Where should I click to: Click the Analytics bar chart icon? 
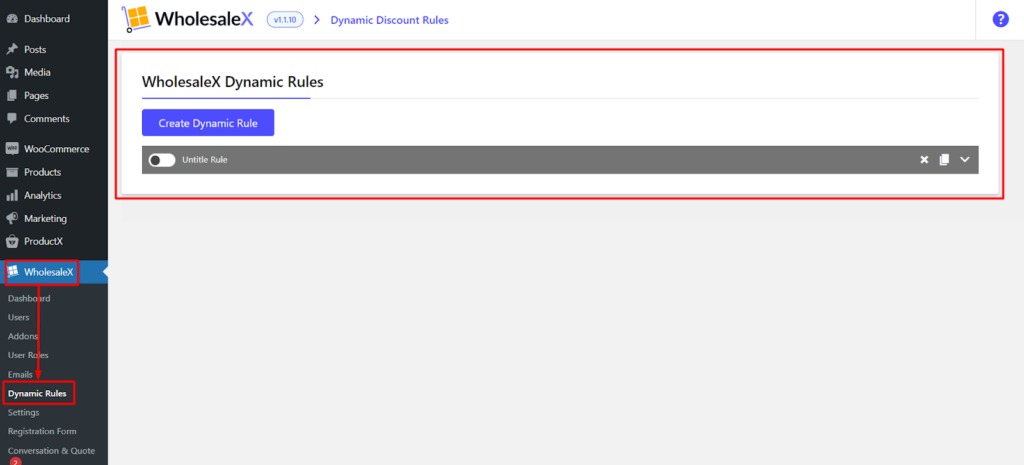coord(12,195)
